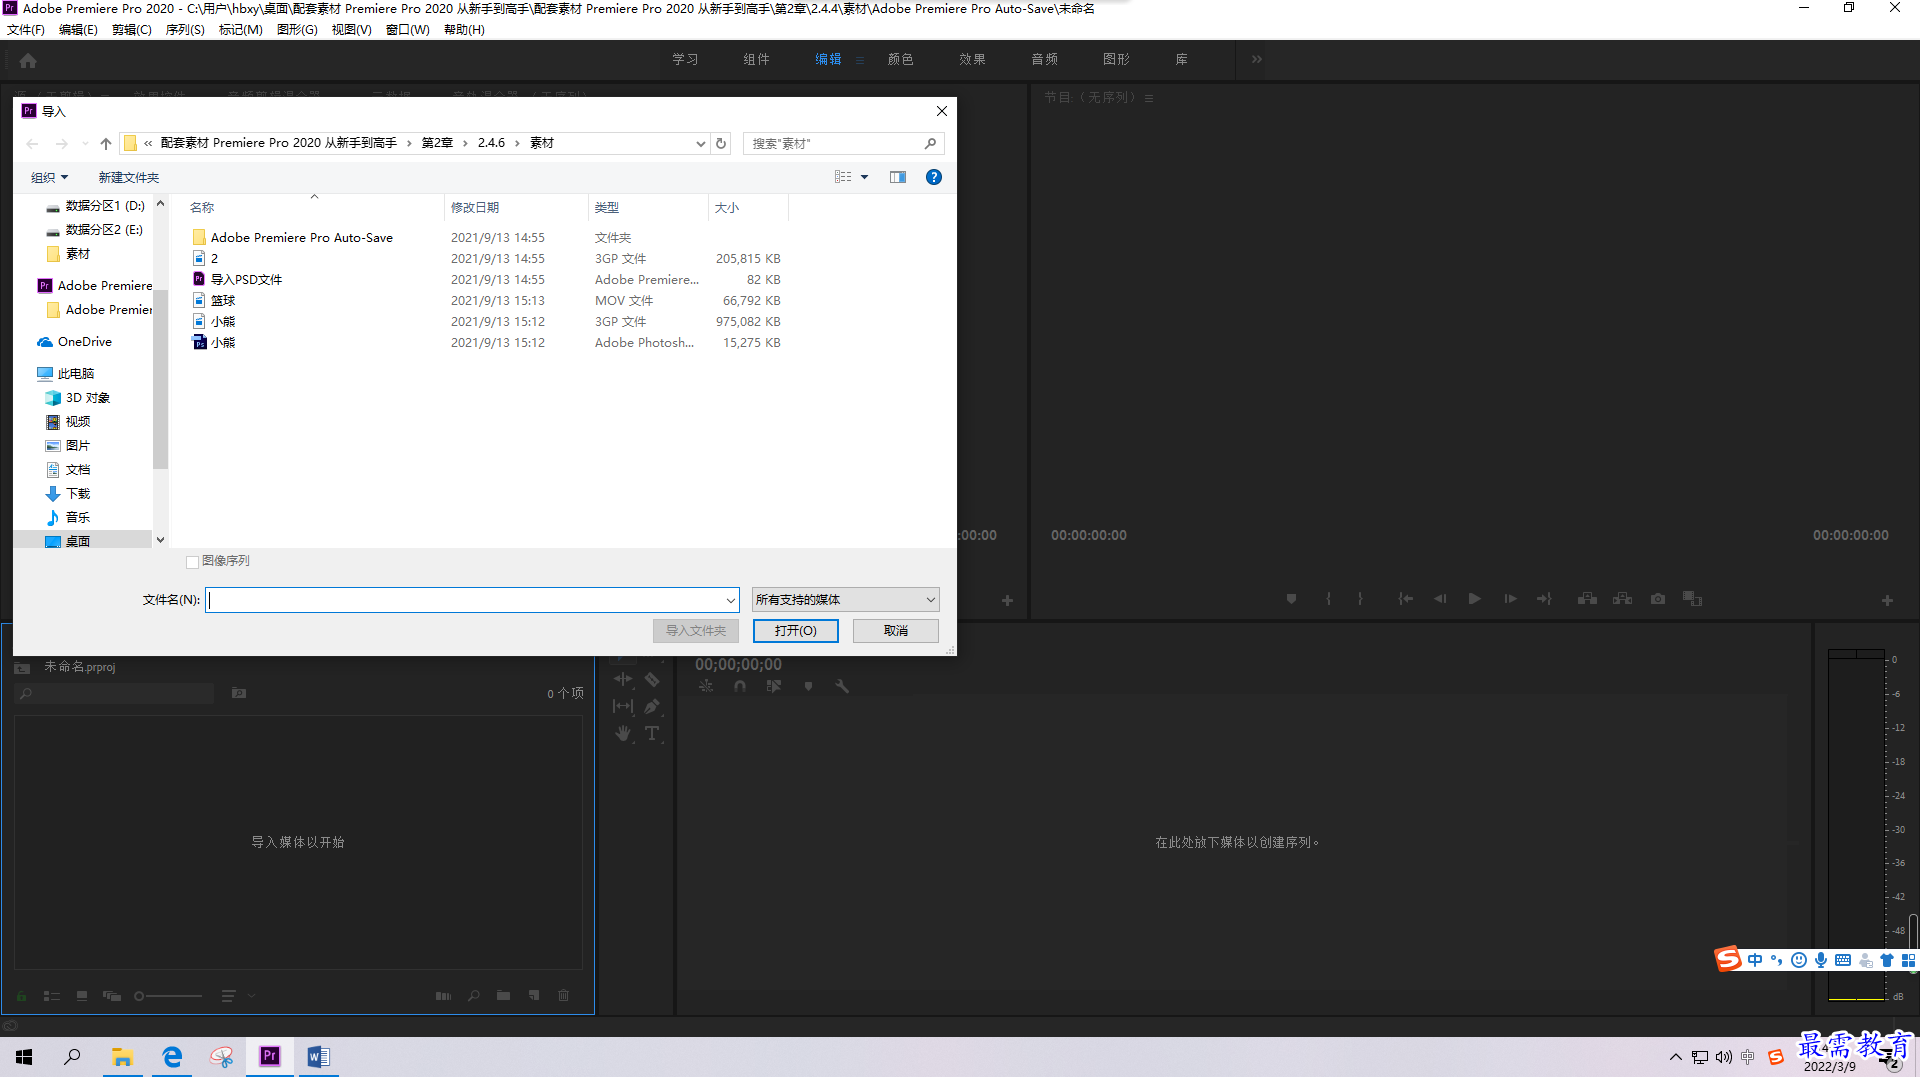Switch Project panel to icon view
The width and height of the screenshot is (1920, 1077).
pos(82,996)
